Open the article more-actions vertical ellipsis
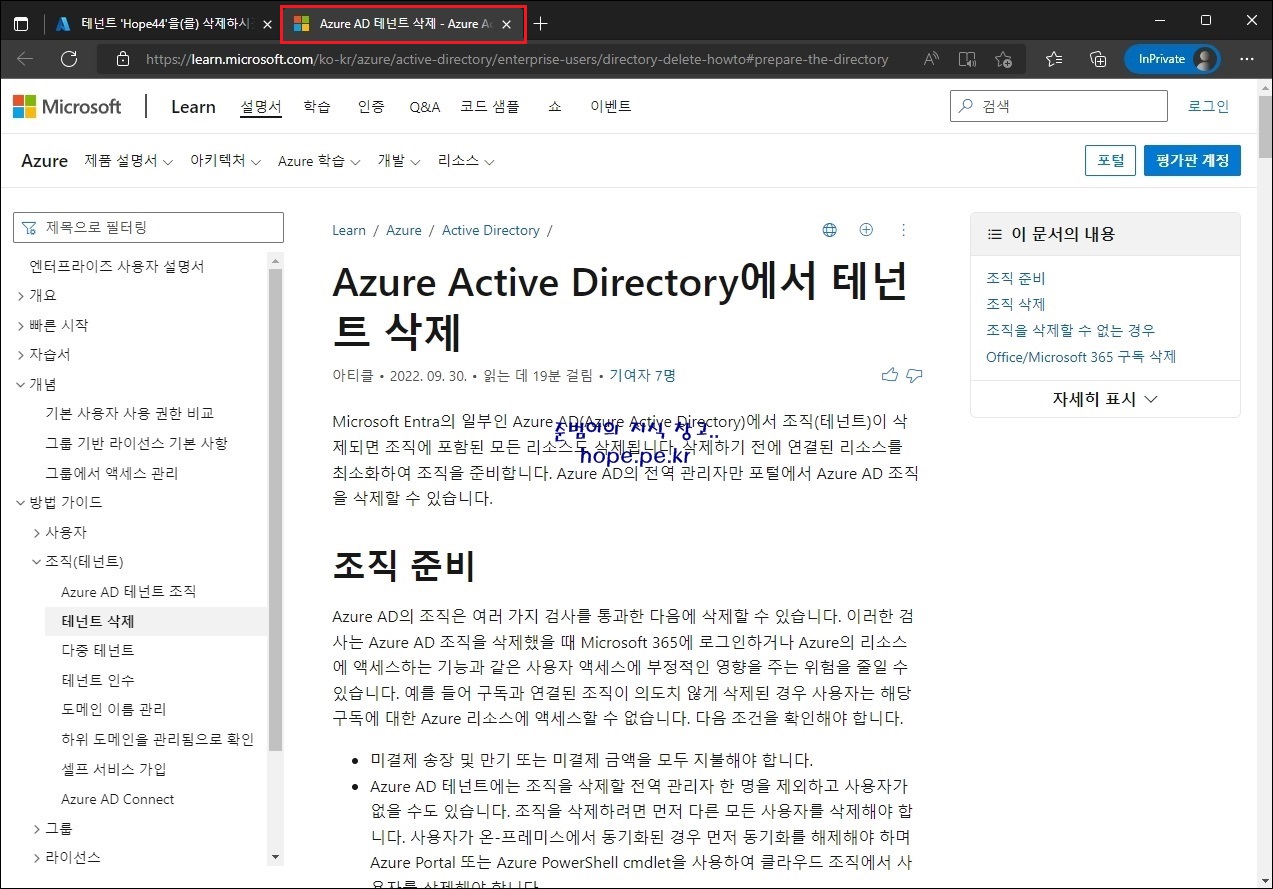 [903, 230]
